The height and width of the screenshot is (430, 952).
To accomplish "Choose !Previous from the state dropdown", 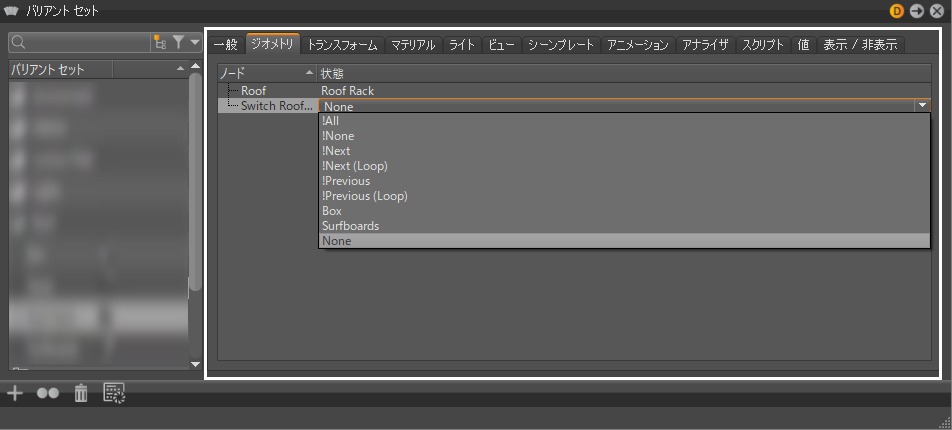I will tap(624, 181).
